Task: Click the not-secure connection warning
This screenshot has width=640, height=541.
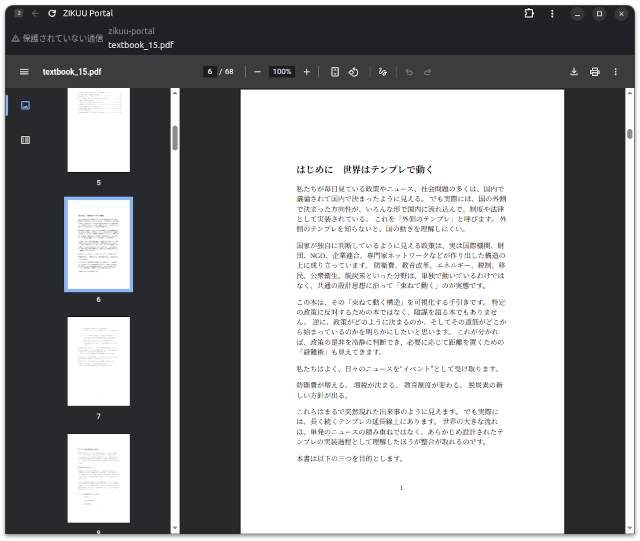Action: 56,38
